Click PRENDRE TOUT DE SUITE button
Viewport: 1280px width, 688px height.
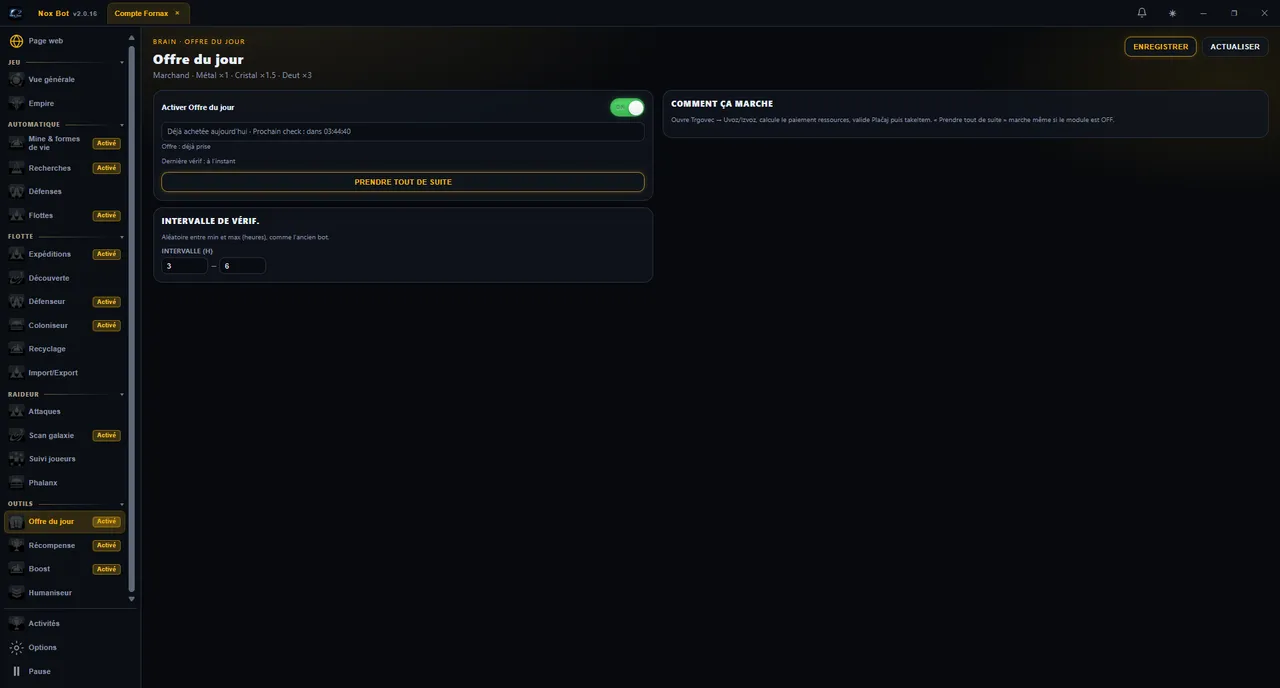pyautogui.click(x=403, y=182)
